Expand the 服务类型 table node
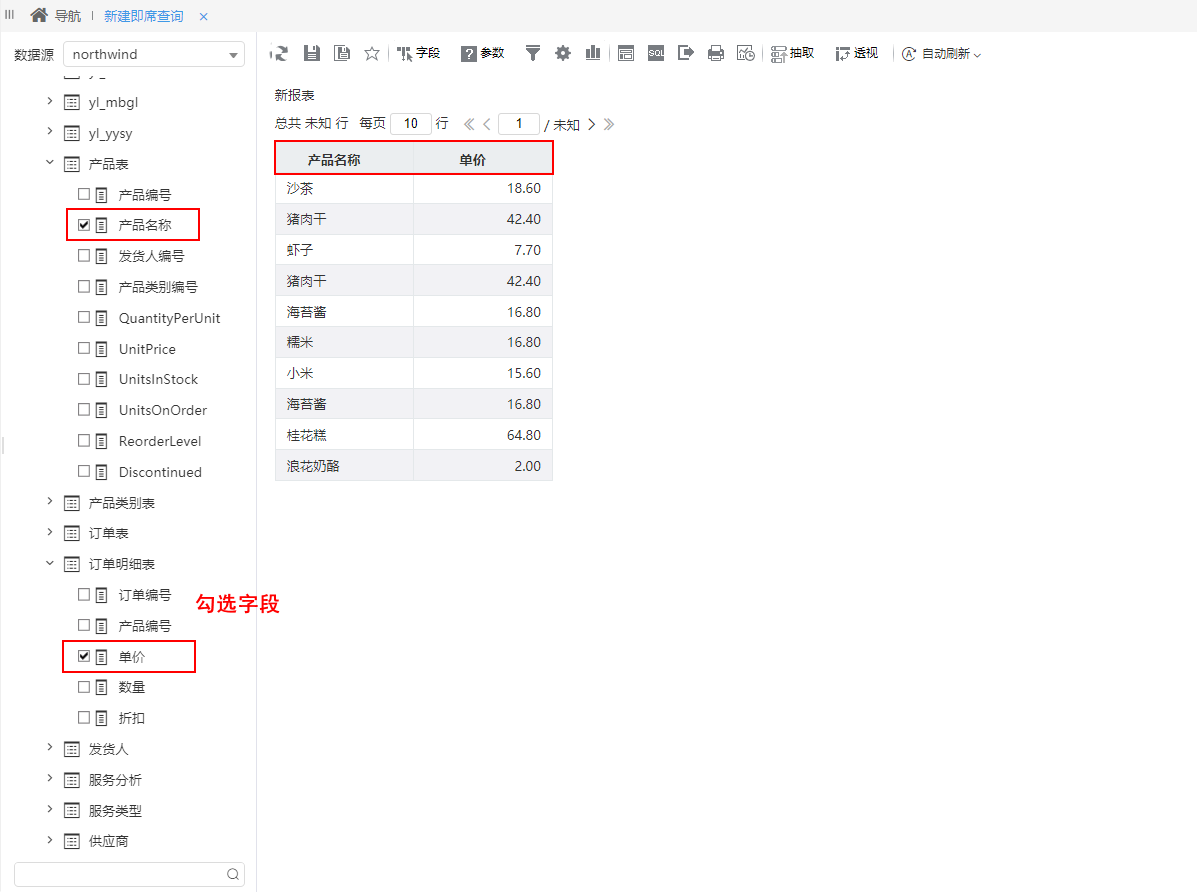 tap(50, 809)
